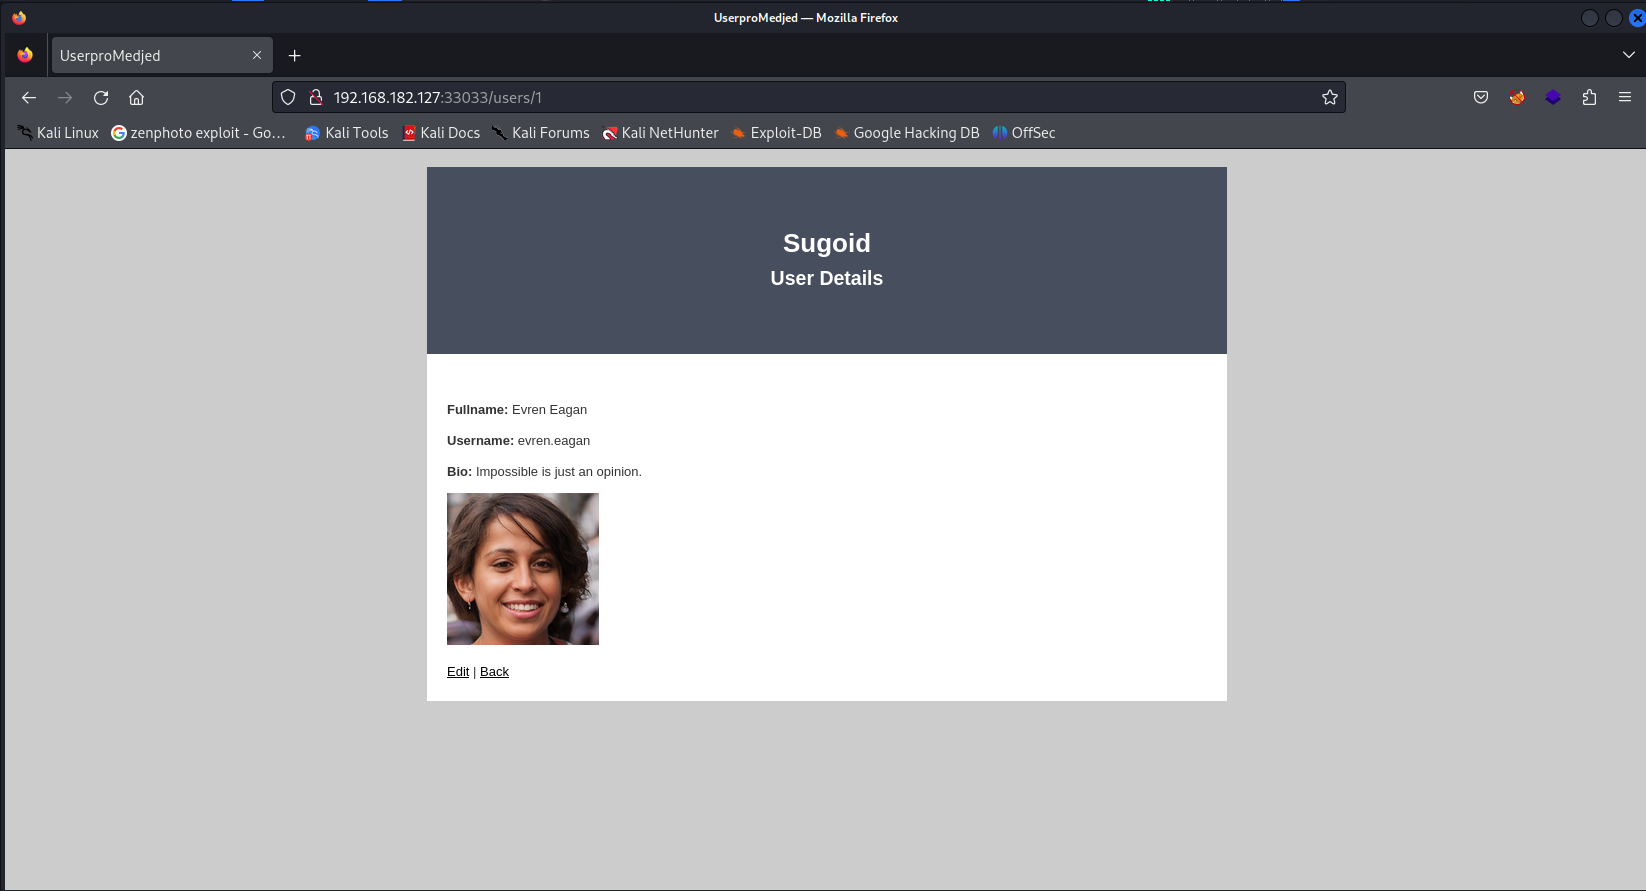1646x891 pixels.
Task: Click the shield tracking protection icon
Action: click(x=288, y=98)
